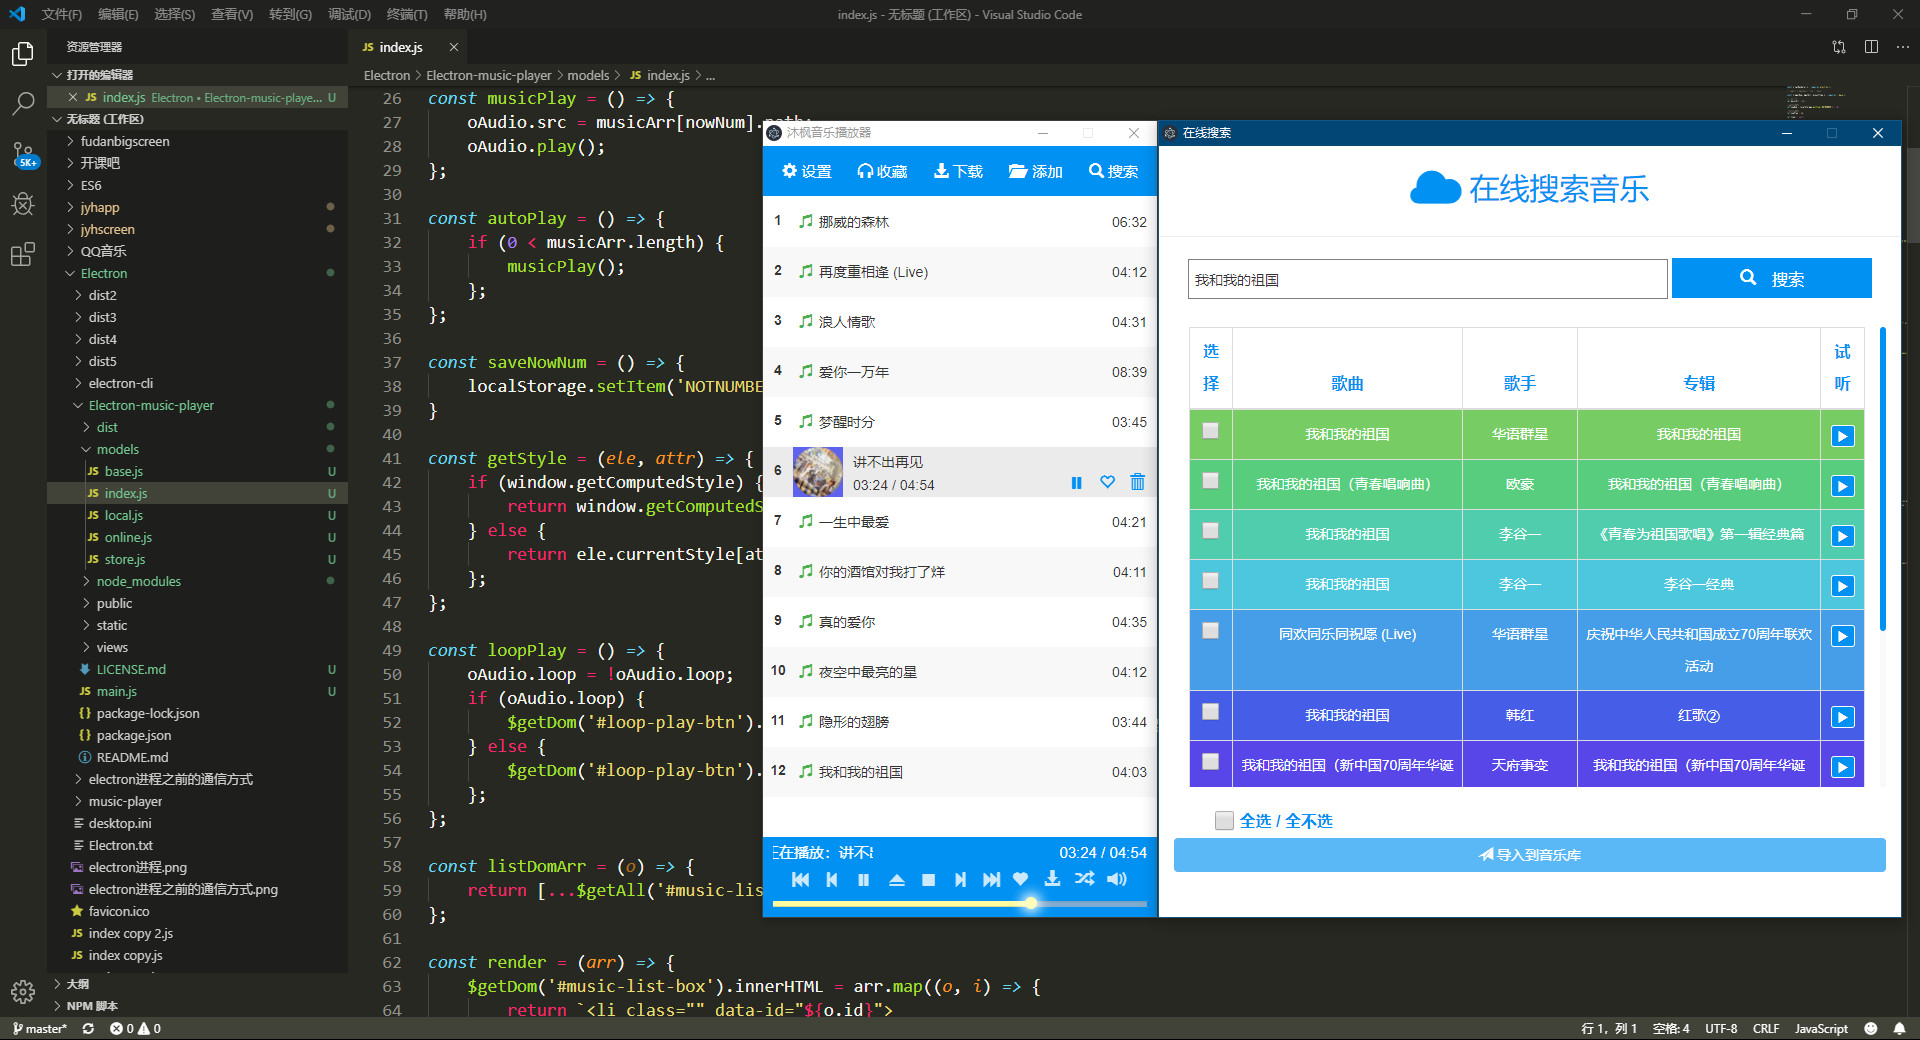This screenshot has width=1920, height=1040.
Task: Expand the NPM 脚本 section
Action: point(198,1006)
